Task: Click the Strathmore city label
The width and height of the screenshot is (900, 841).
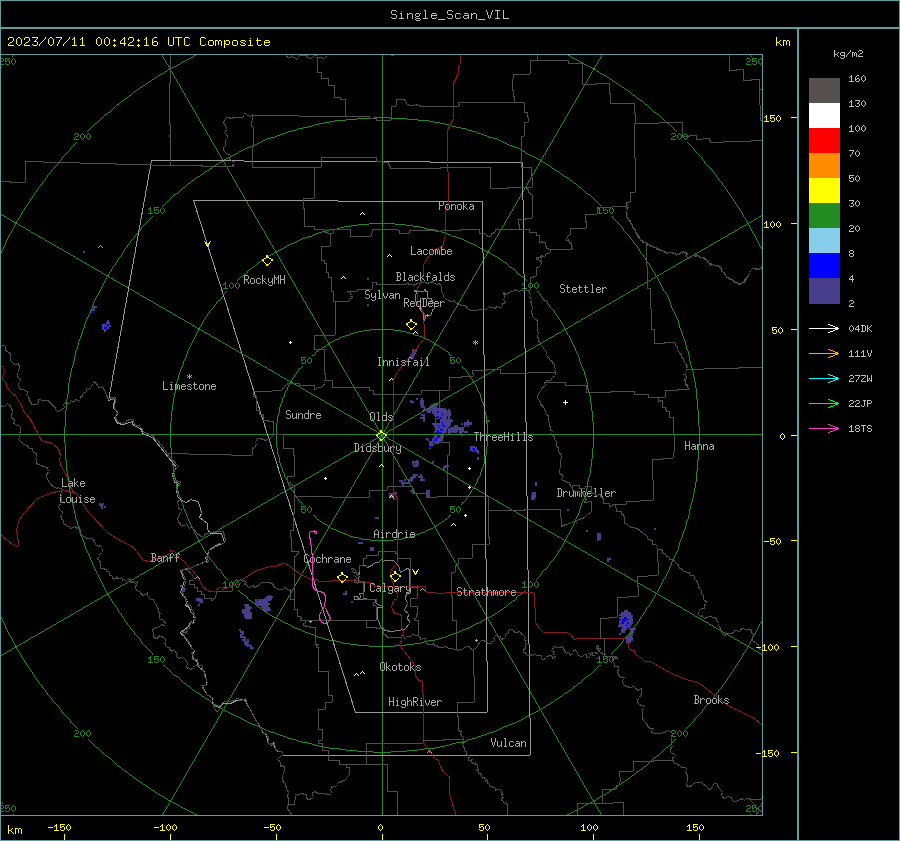Action: click(486, 592)
